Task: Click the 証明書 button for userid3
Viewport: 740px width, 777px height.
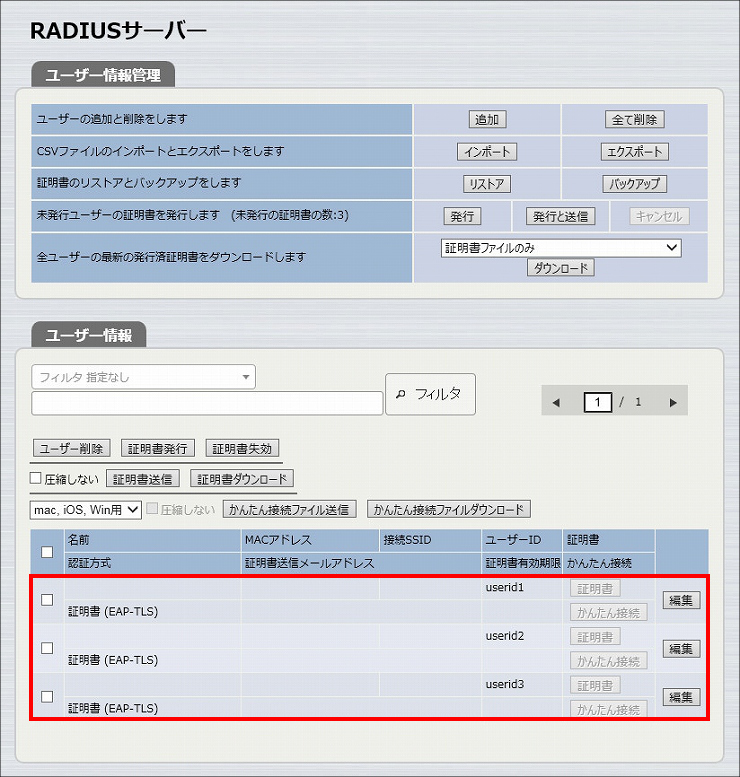Action: click(595, 686)
